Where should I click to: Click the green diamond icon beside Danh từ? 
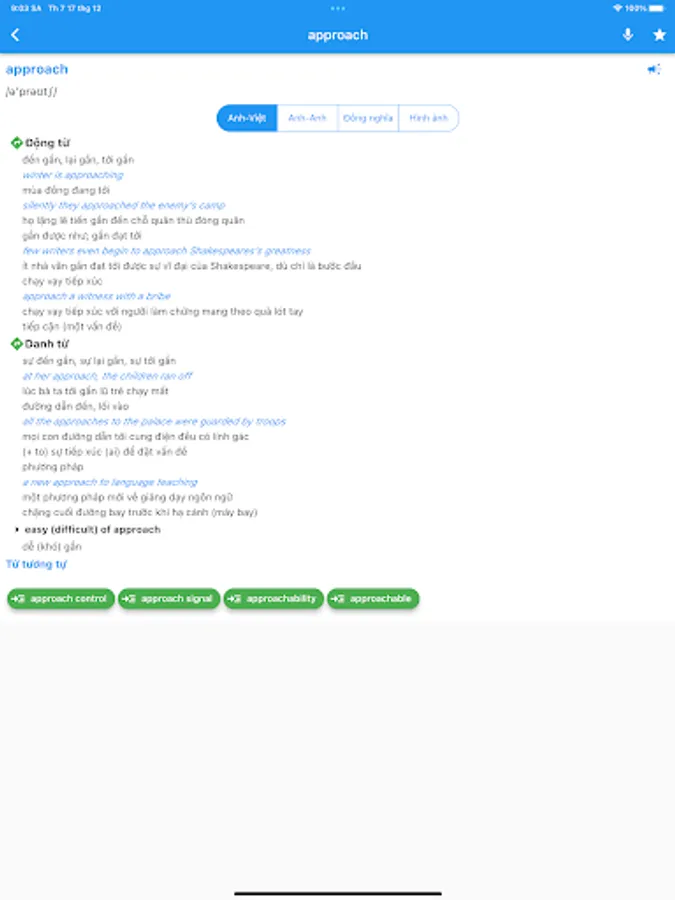click(x=17, y=343)
